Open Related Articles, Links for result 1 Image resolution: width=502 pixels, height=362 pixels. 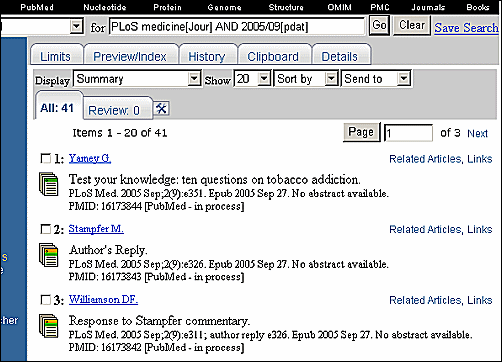point(441,159)
